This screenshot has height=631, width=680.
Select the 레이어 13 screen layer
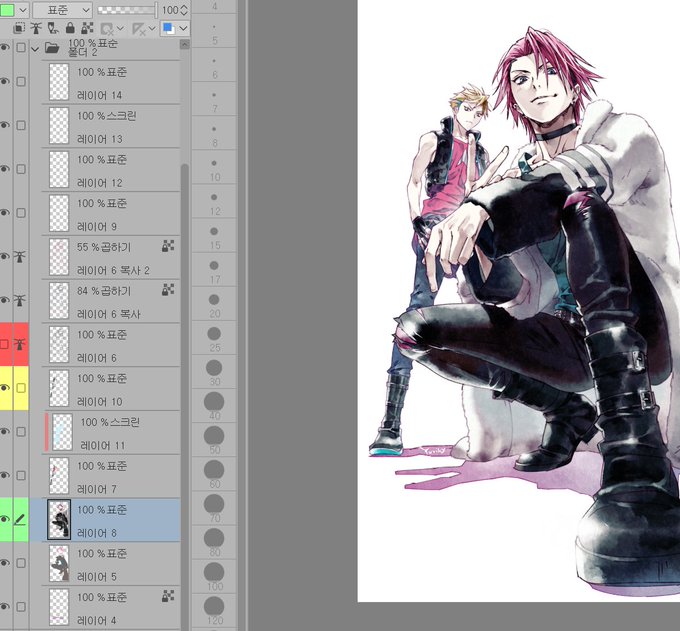(x=111, y=126)
